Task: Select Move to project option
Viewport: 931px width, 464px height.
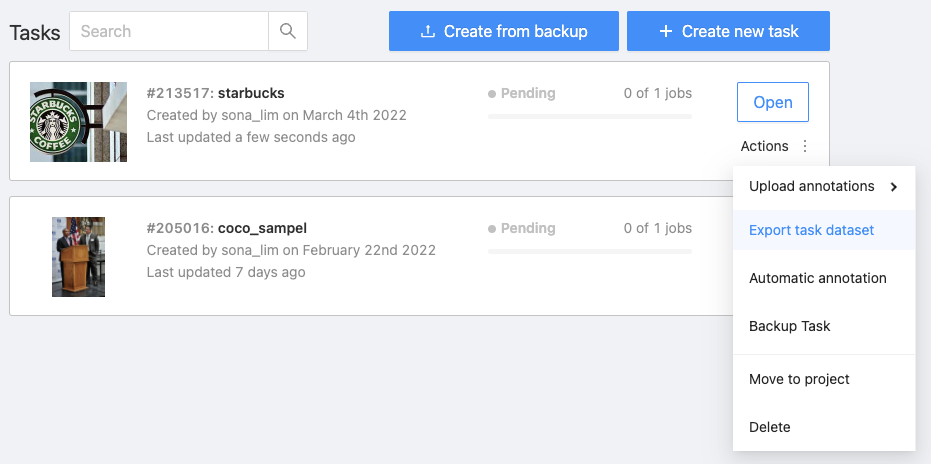Action: (x=824, y=379)
